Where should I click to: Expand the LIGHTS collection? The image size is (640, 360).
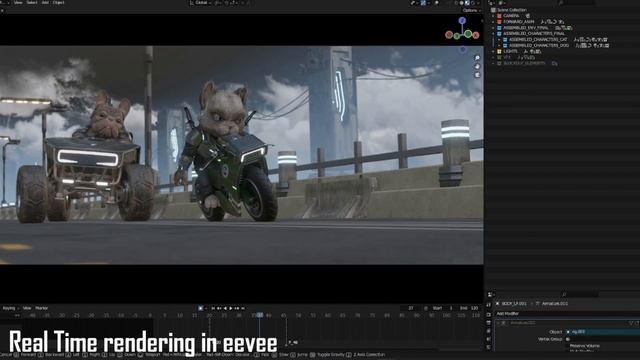pos(493,52)
